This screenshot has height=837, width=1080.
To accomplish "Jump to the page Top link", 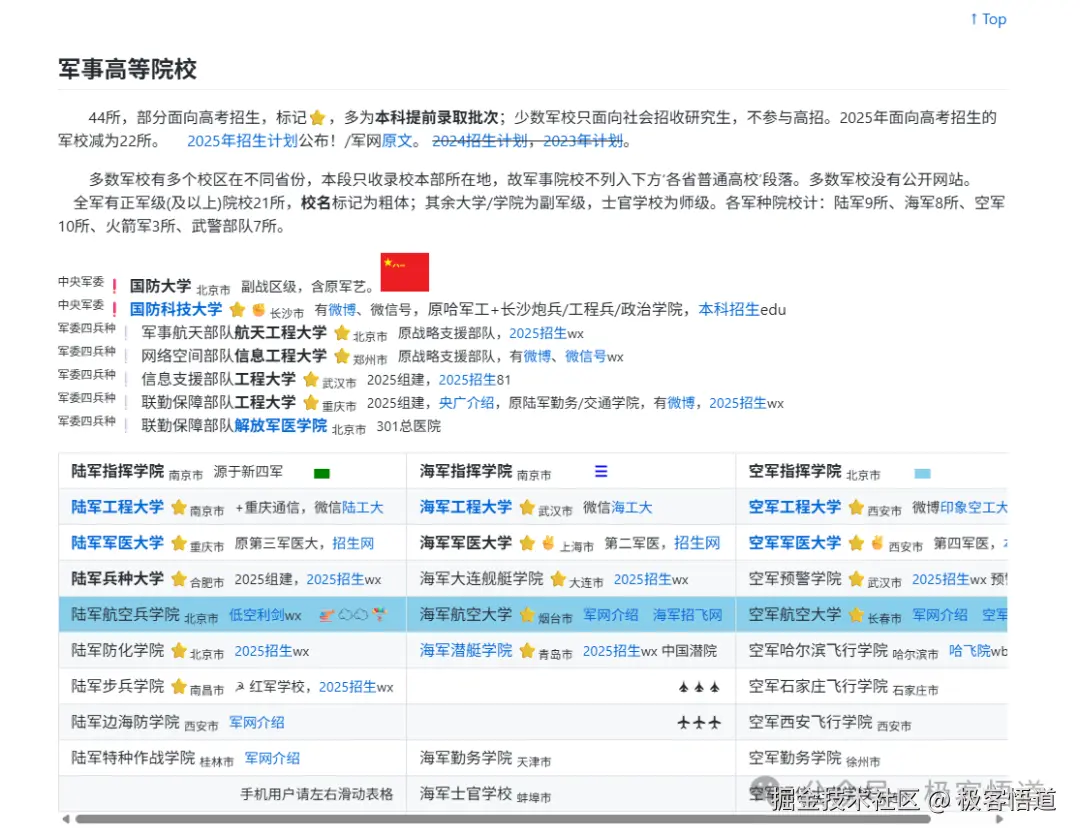I will coord(988,19).
